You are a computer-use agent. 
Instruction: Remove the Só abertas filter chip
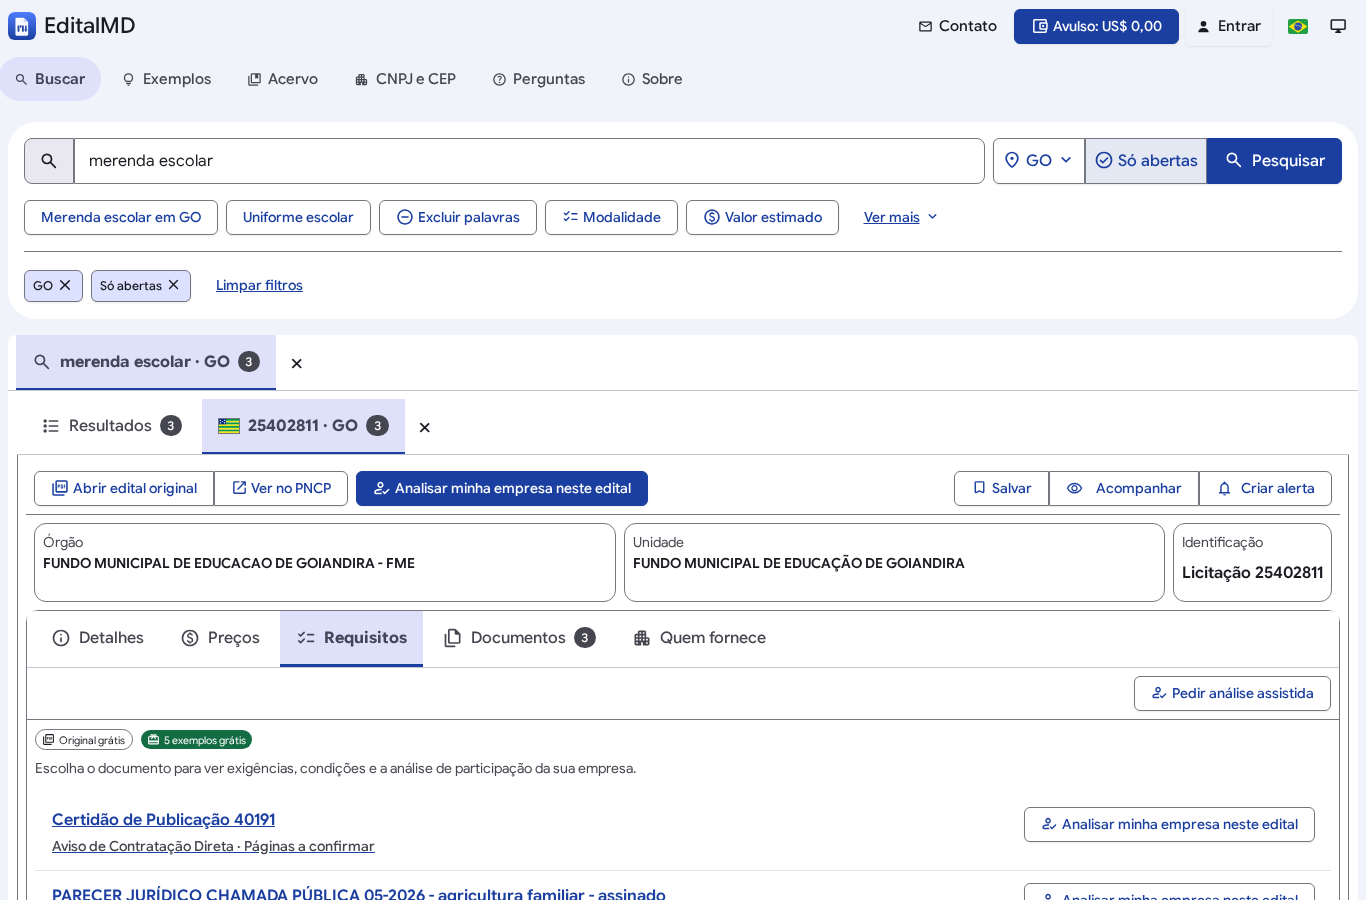[x=173, y=285]
